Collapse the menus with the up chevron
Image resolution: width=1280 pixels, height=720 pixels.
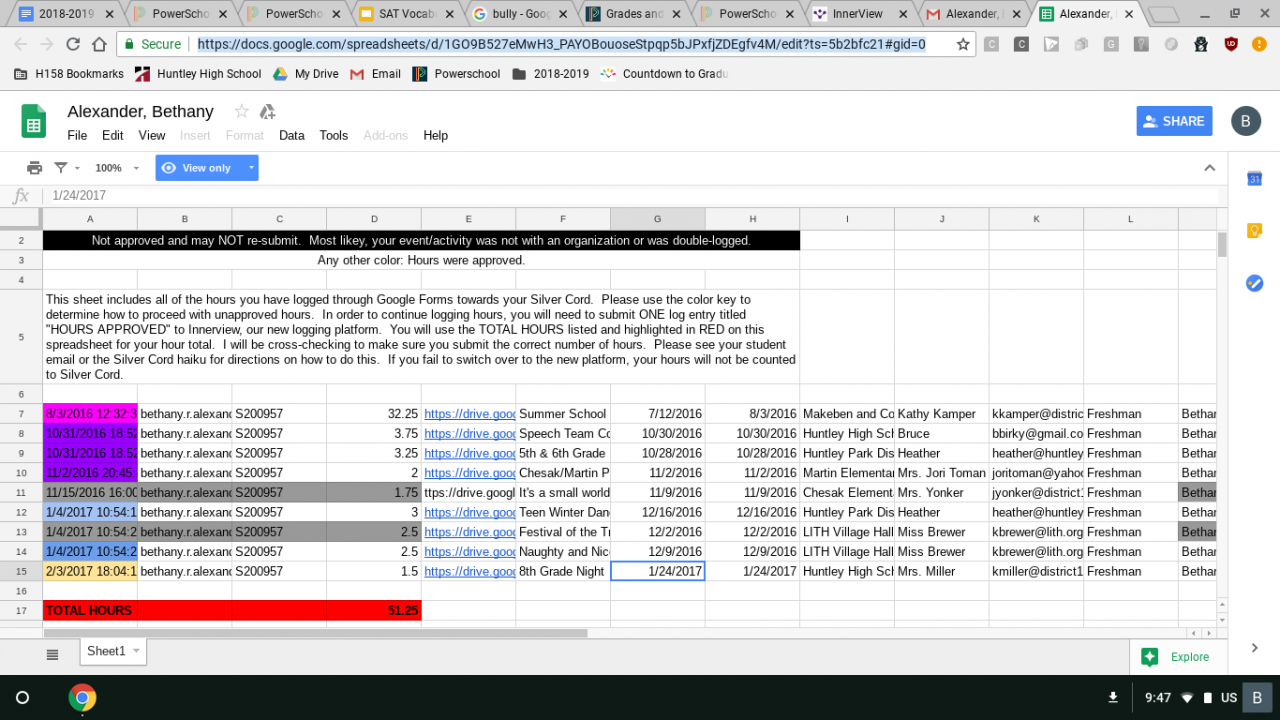click(x=1209, y=168)
